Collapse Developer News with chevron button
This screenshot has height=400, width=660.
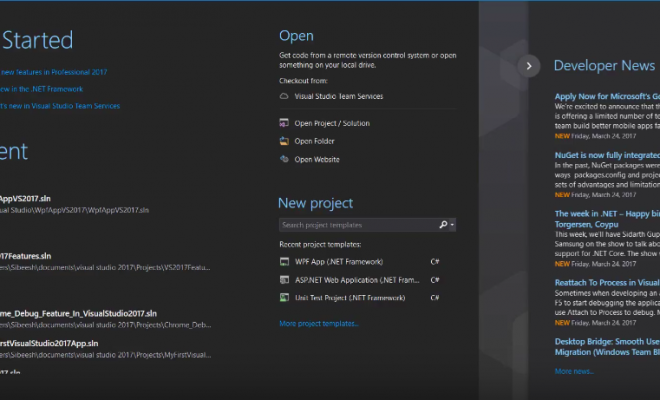click(529, 66)
